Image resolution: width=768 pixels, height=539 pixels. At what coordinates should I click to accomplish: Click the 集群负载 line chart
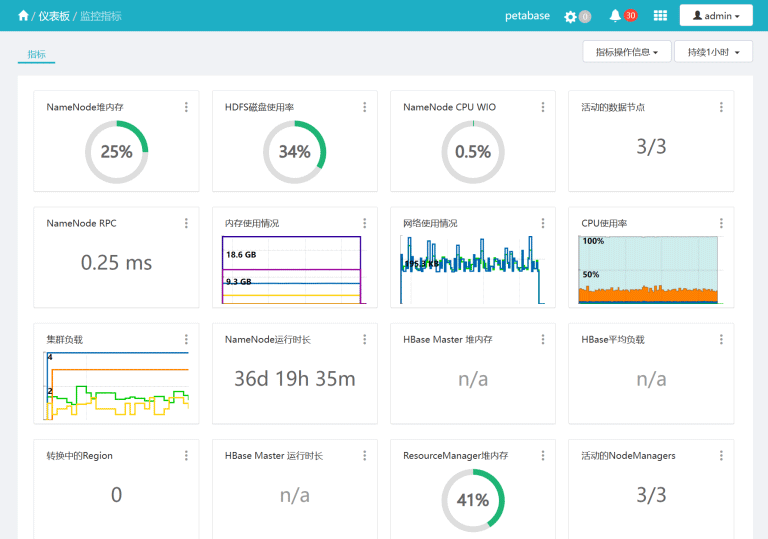click(116, 386)
